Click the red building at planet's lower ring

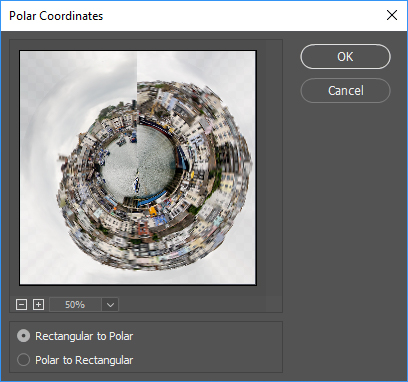(x=143, y=229)
